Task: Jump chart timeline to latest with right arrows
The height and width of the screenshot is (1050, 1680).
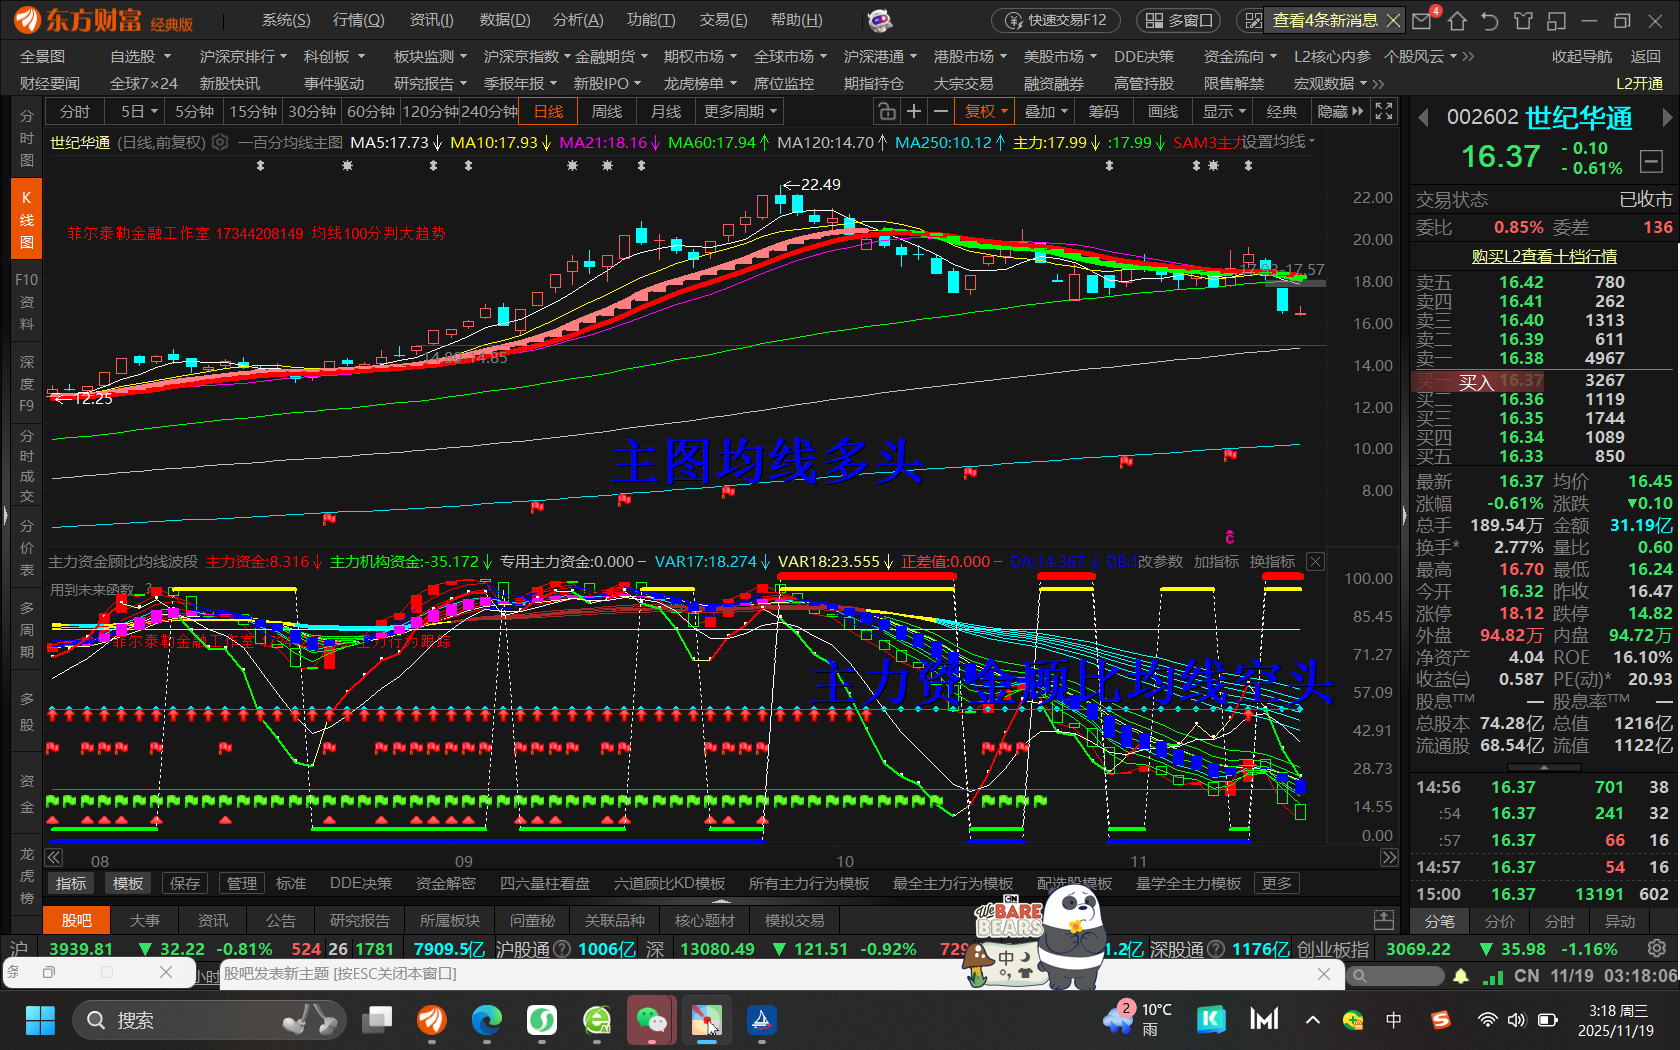Action: coord(1389,857)
